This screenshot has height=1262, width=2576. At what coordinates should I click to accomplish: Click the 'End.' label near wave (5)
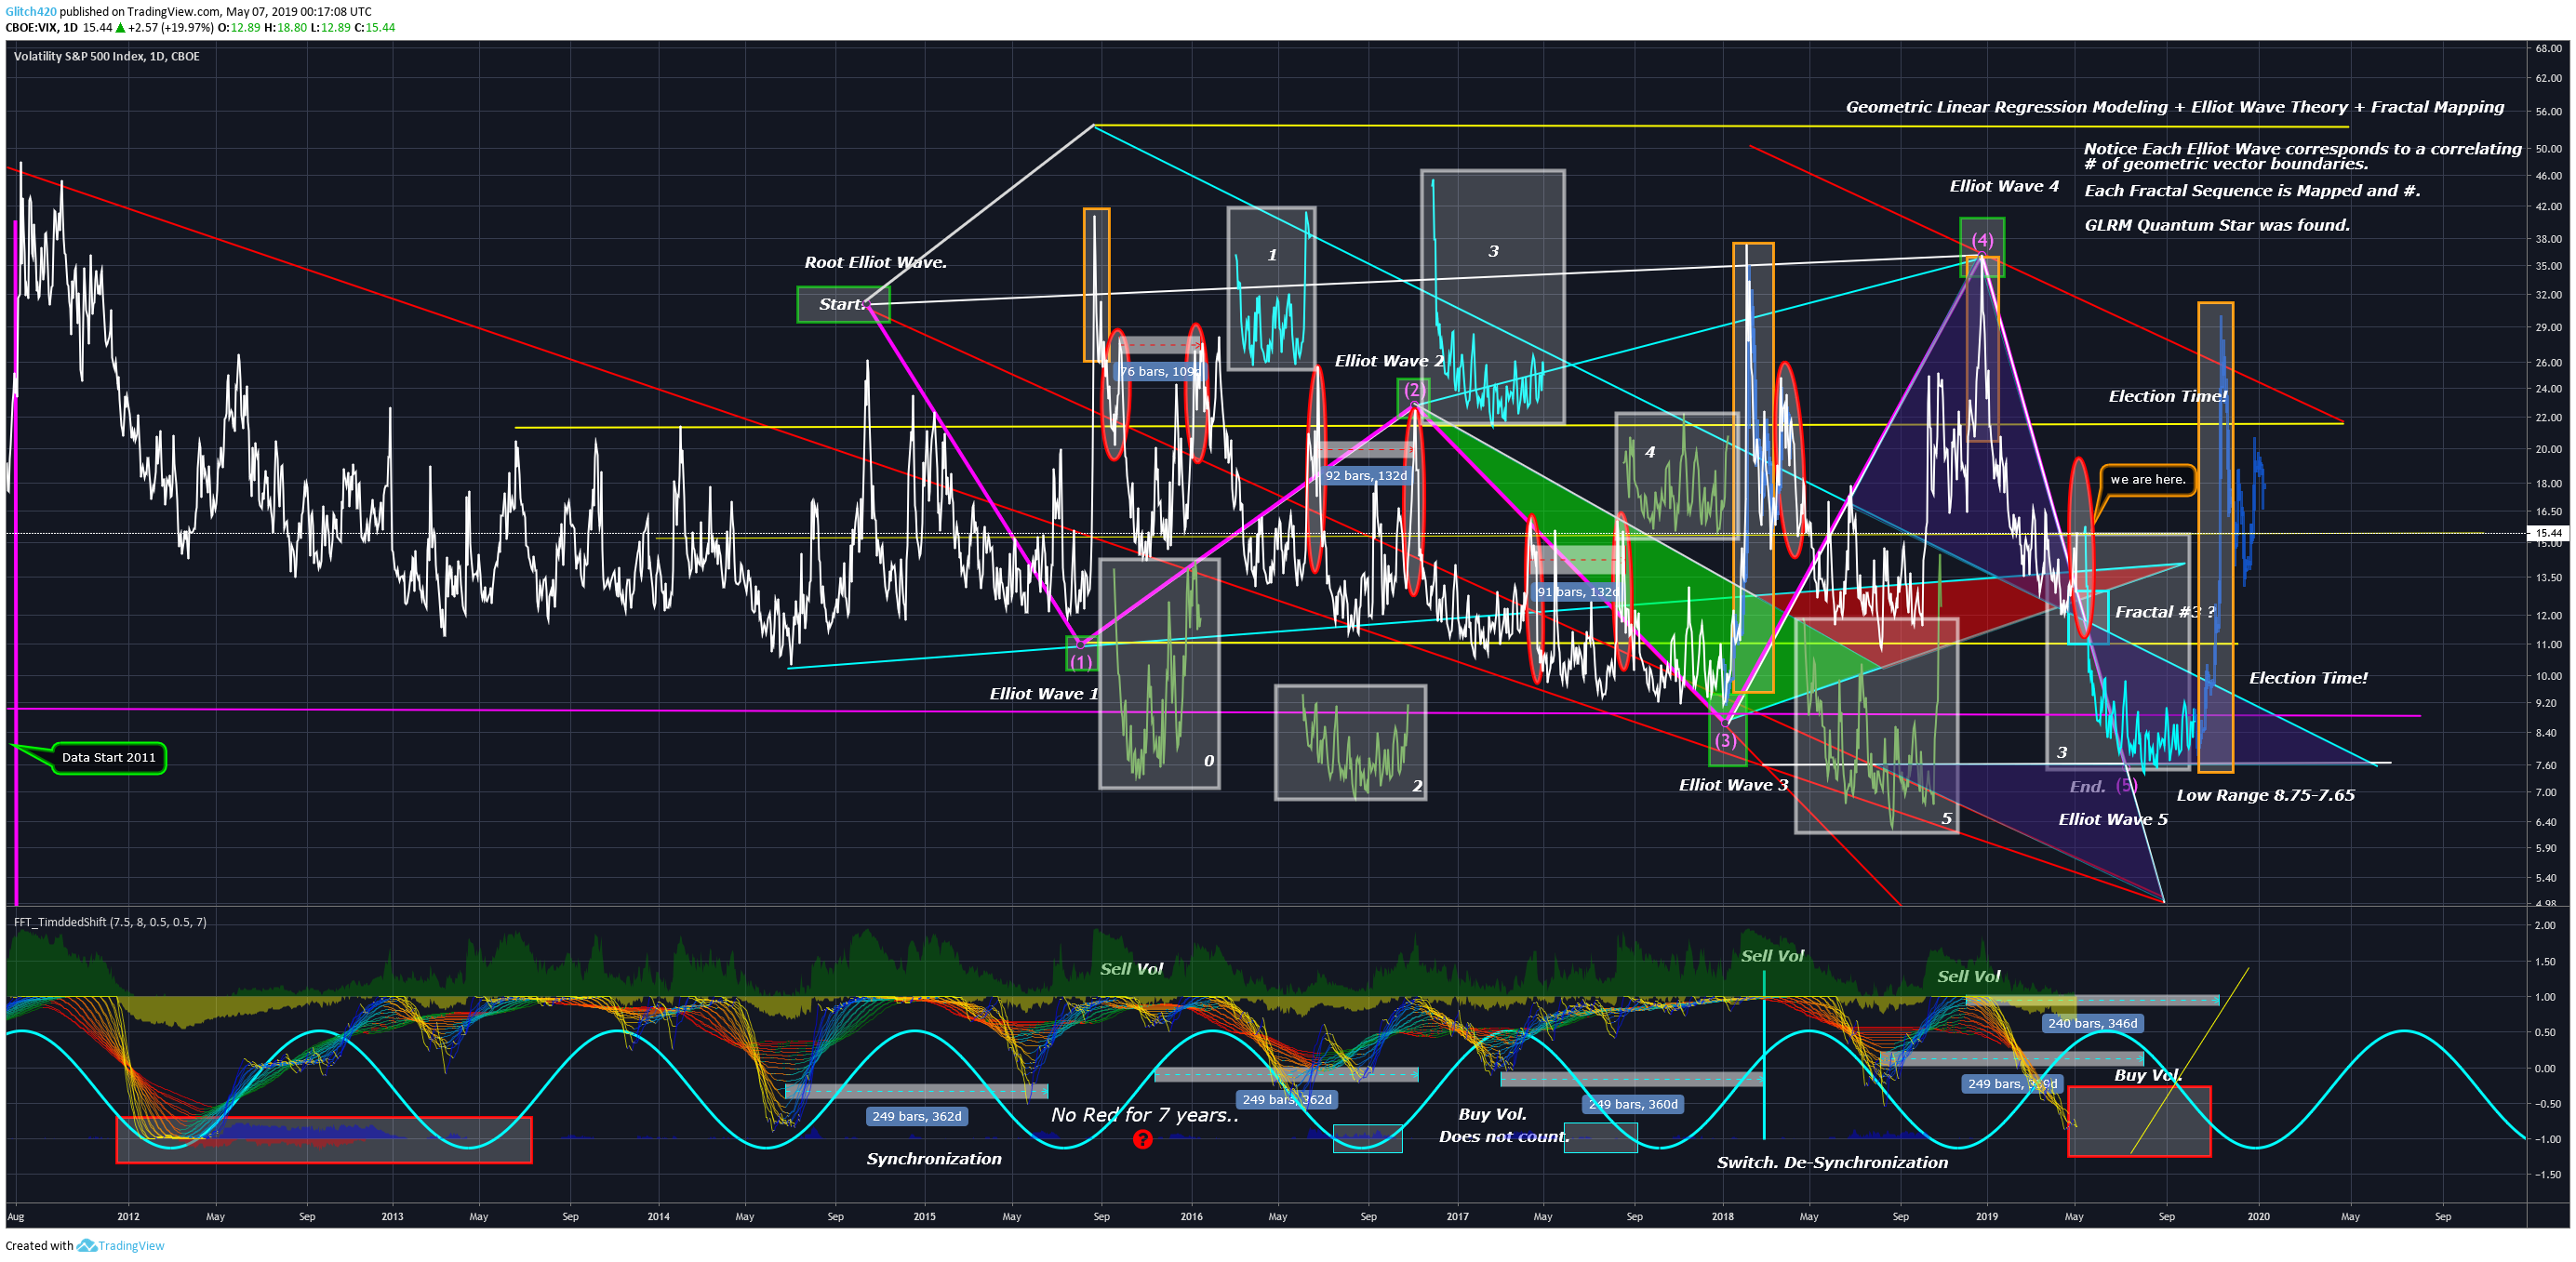(x=2087, y=786)
